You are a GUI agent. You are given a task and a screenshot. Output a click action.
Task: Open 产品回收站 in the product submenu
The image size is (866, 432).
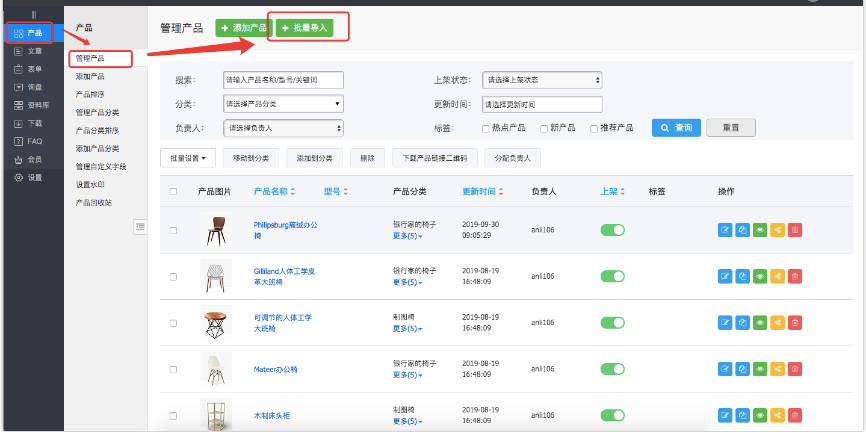click(94, 202)
